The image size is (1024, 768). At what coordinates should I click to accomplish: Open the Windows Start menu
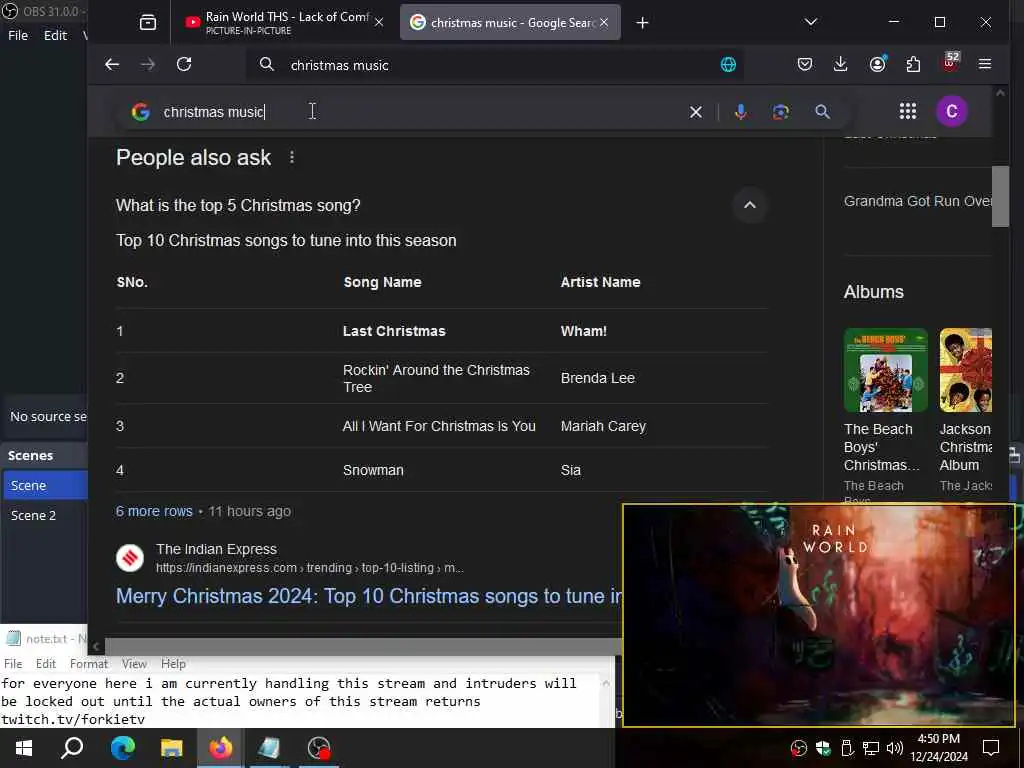tap(24, 748)
